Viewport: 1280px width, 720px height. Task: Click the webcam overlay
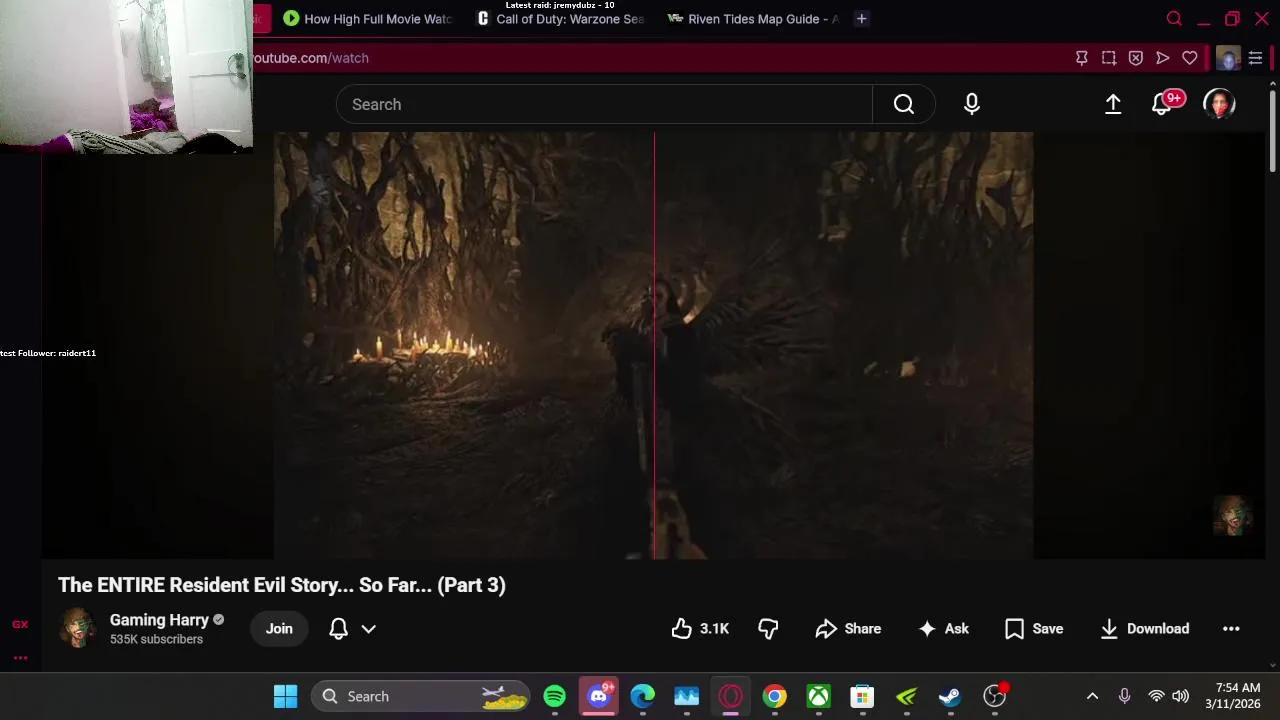[x=126, y=77]
